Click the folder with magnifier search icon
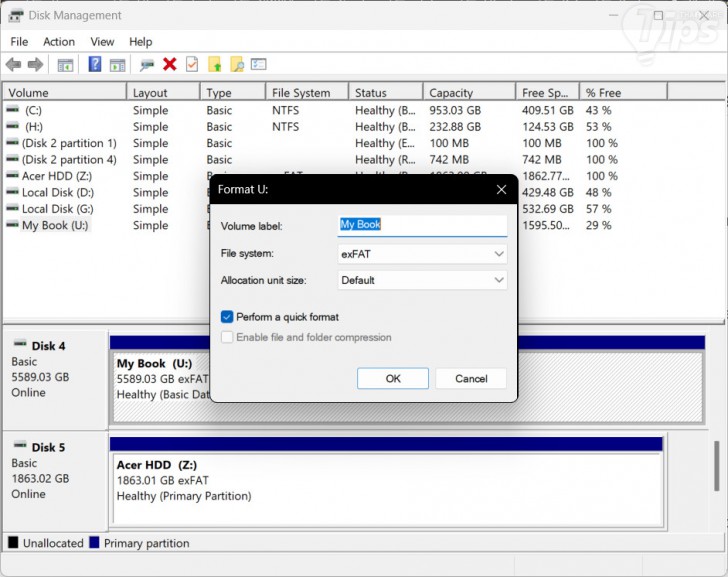Viewport: 728px width, 577px height. (x=237, y=64)
